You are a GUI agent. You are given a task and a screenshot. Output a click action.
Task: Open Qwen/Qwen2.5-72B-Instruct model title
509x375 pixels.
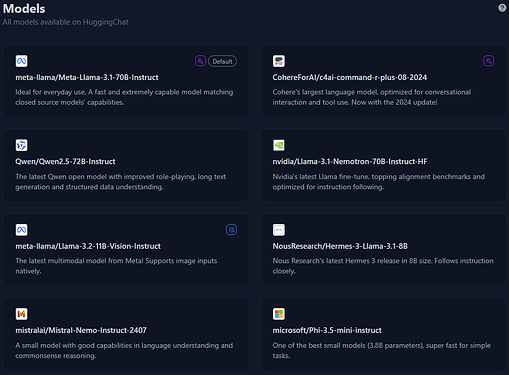[65, 162]
